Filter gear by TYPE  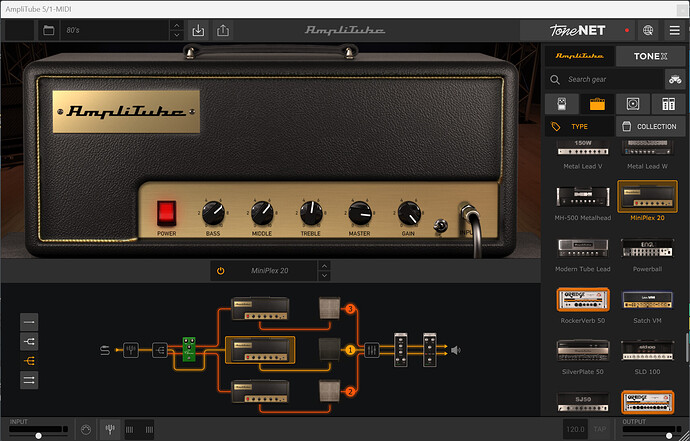[x=579, y=127]
